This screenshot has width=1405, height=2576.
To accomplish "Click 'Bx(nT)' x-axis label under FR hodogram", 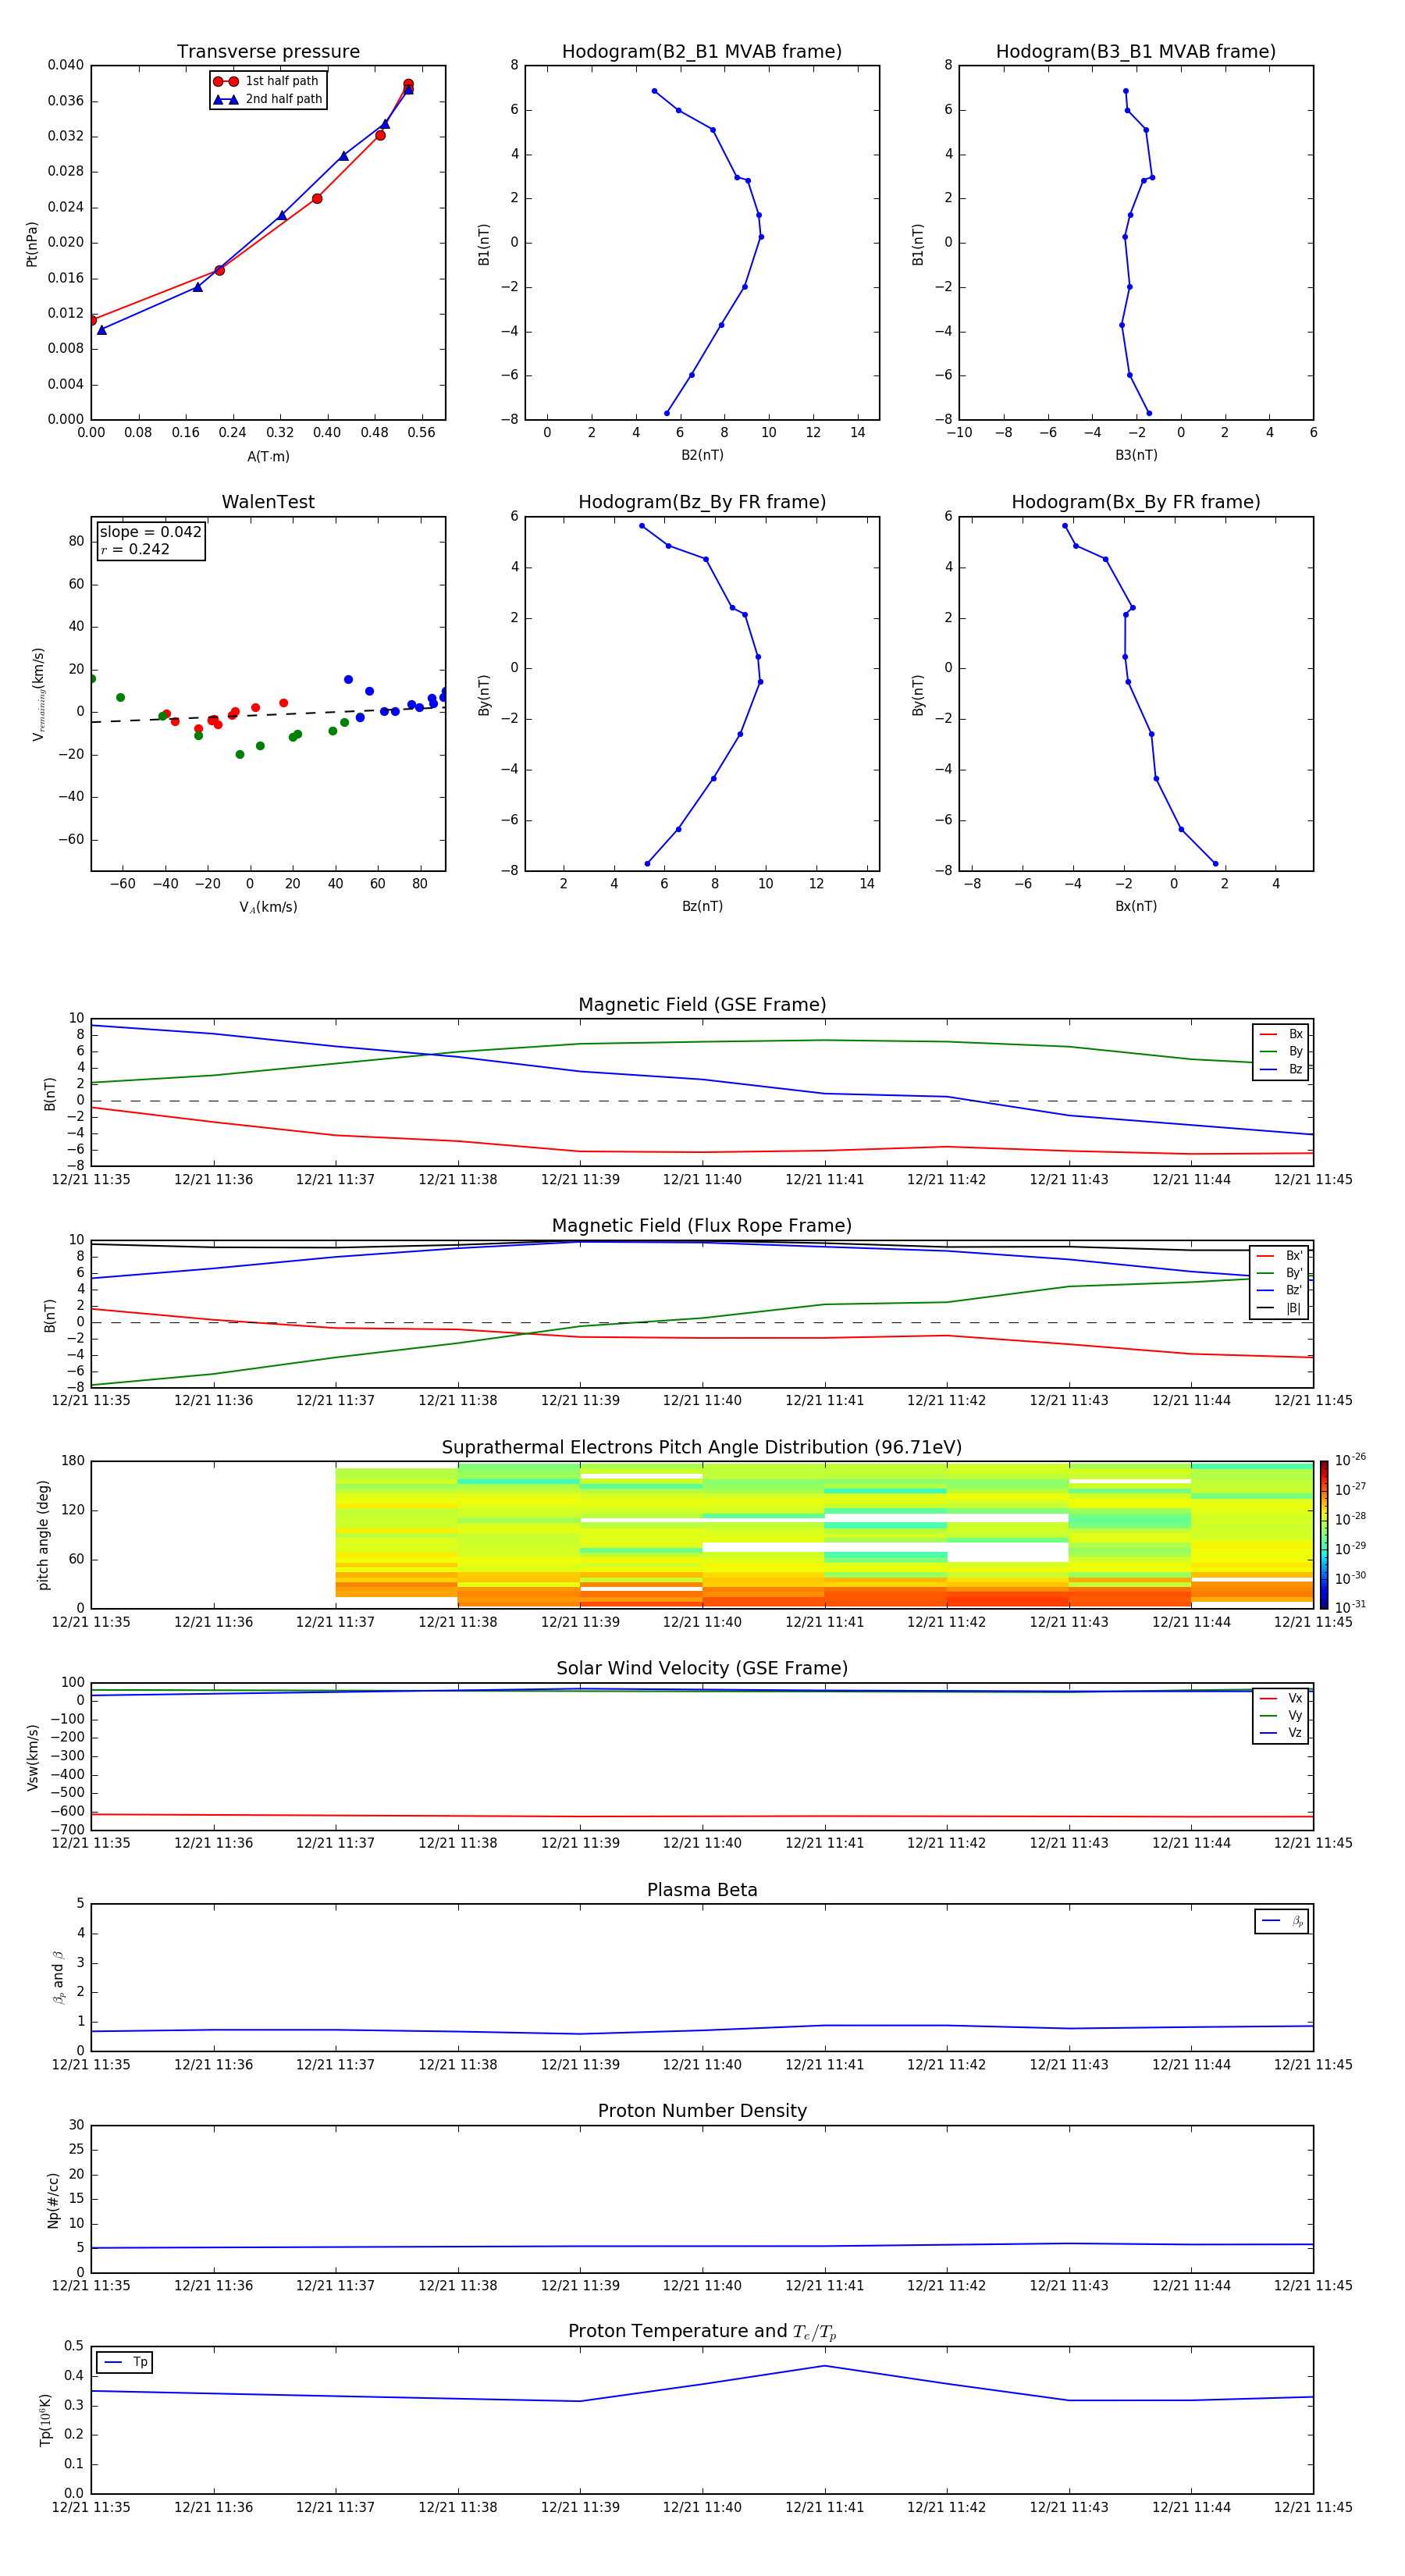I will tap(1136, 906).
